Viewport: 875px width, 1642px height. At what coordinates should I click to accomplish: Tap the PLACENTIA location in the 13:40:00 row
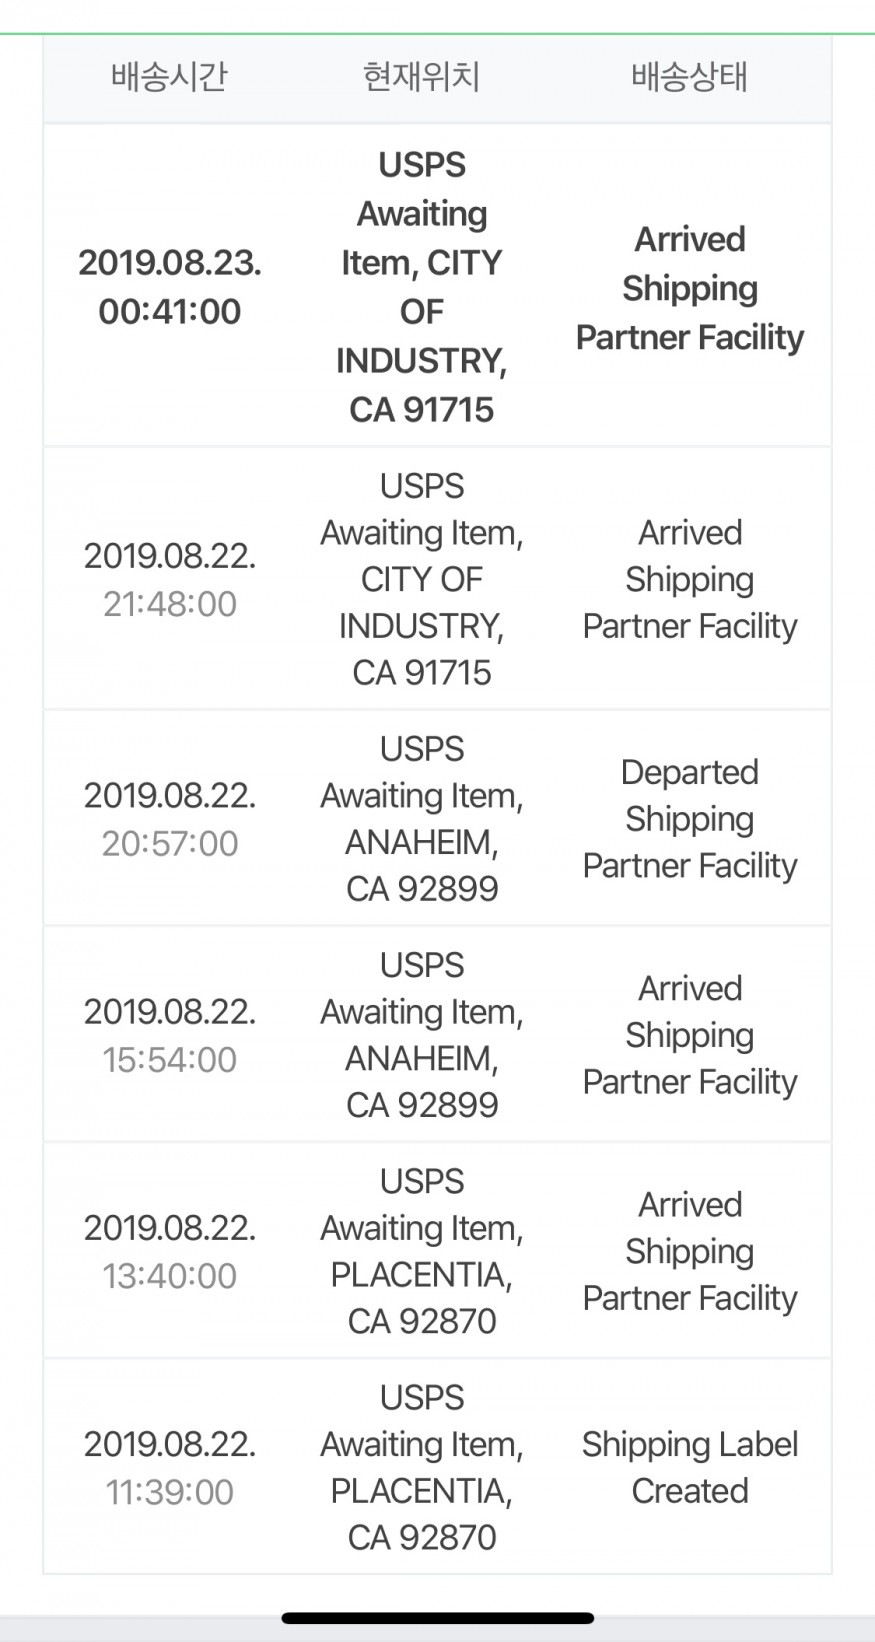point(421,1251)
